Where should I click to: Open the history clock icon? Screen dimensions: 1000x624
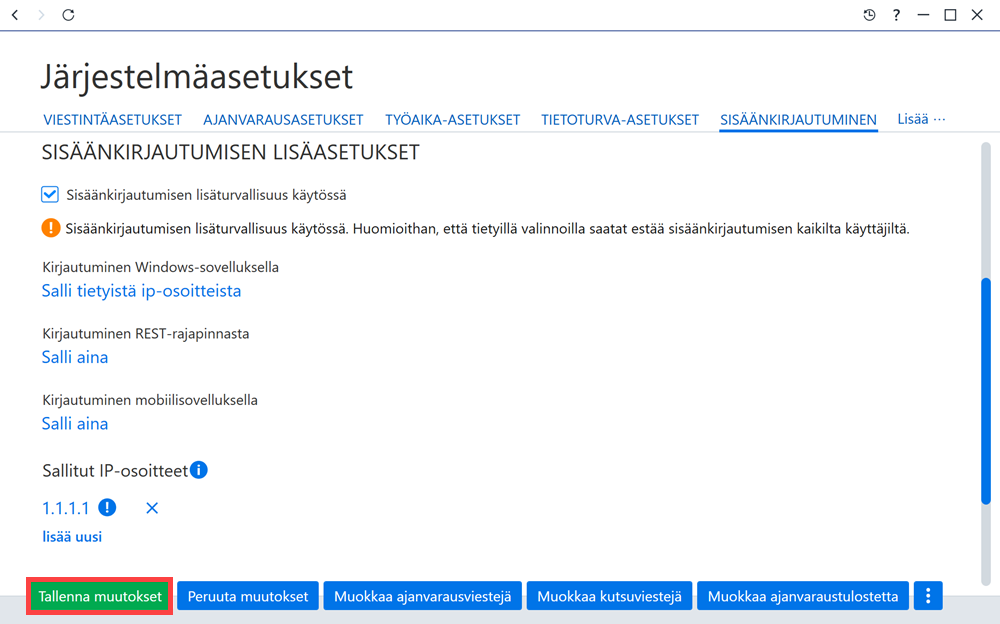coord(869,15)
